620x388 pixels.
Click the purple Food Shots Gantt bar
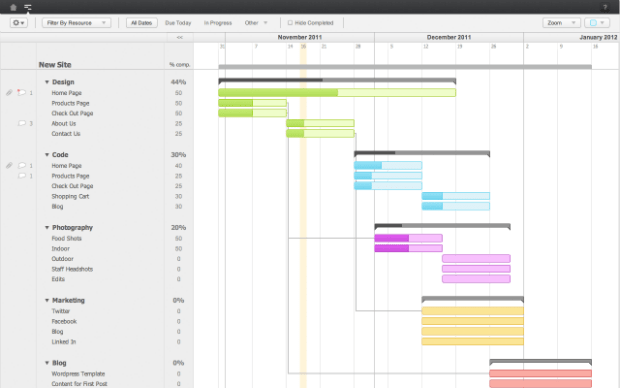pyautogui.click(x=408, y=238)
